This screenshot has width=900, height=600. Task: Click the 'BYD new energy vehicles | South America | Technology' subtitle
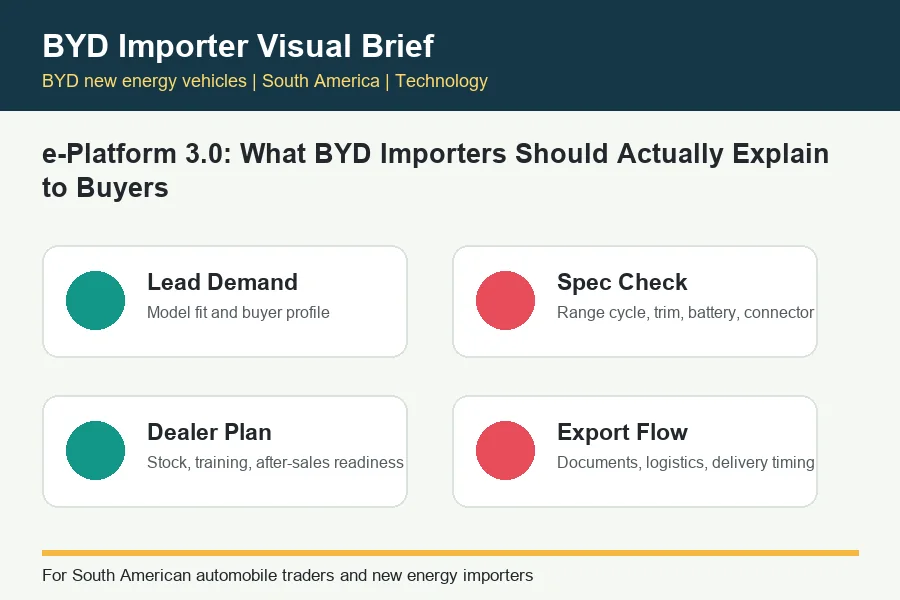(265, 81)
